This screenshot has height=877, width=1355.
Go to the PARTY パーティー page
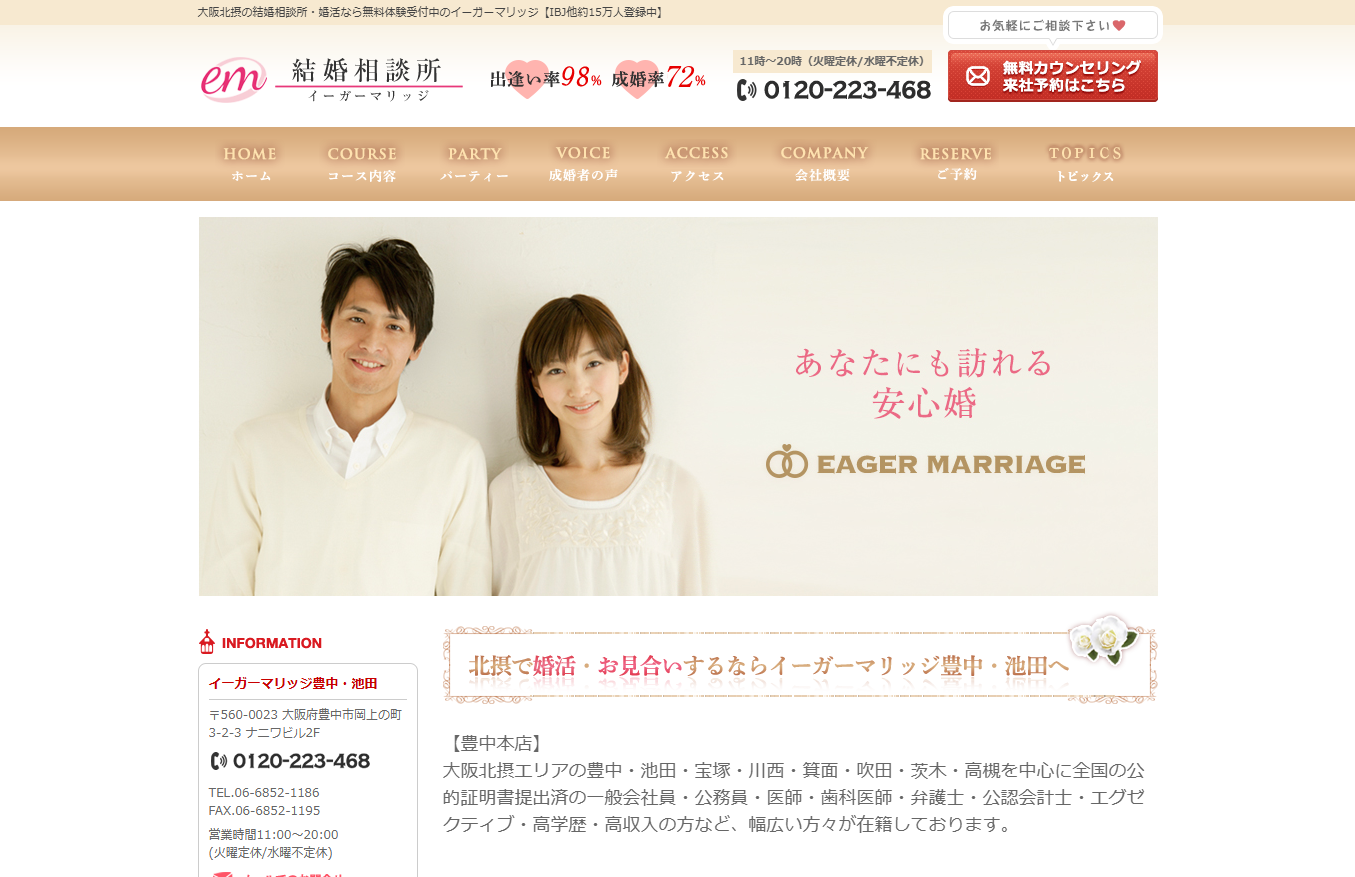pyautogui.click(x=474, y=164)
